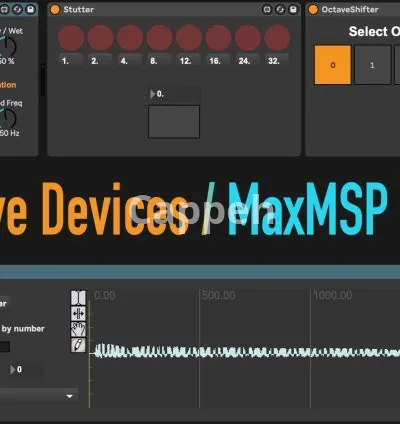The width and height of the screenshot is (400, 424).
Task: Click the number box labeled 1.
Action: click(71, 61)
